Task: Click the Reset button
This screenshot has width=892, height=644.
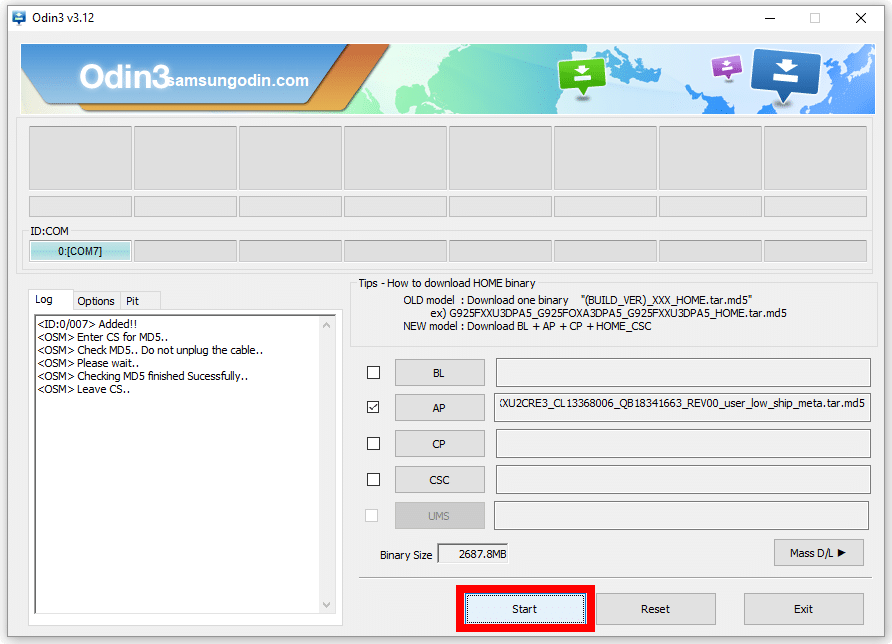Action: click(655, 609)
